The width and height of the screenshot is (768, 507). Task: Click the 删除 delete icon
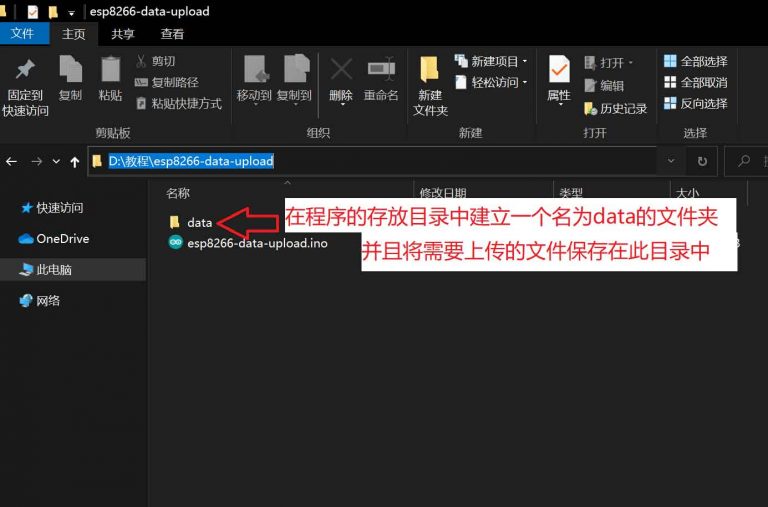tap(341, 70)
